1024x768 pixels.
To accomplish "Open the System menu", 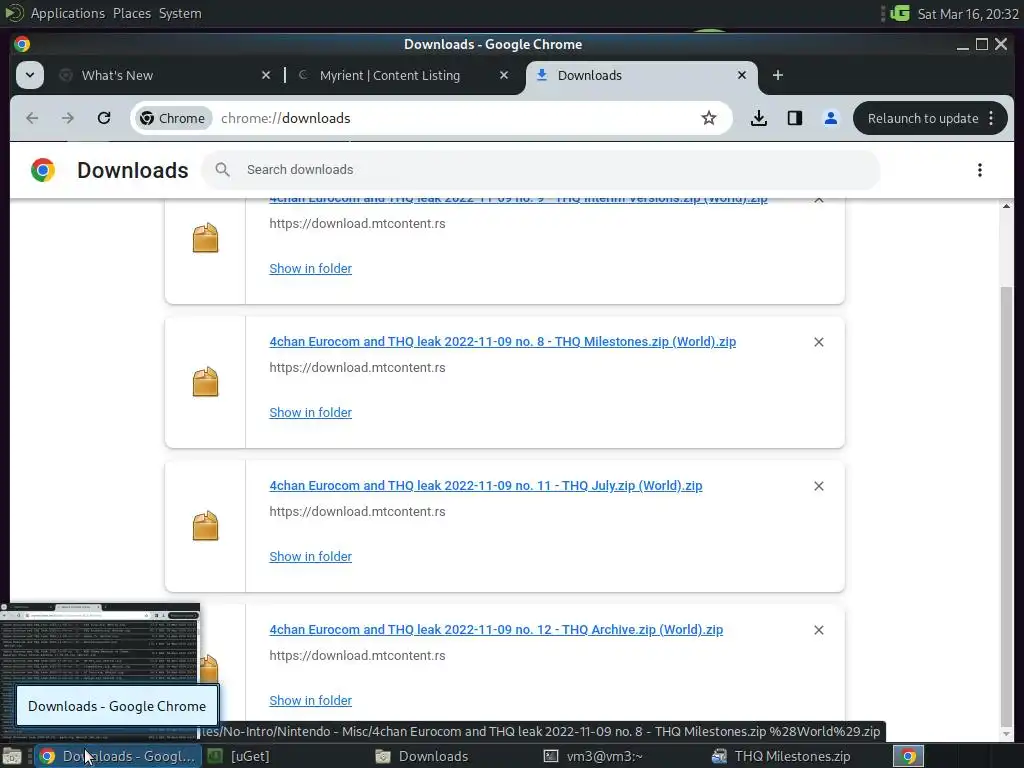I will [180, 13].
